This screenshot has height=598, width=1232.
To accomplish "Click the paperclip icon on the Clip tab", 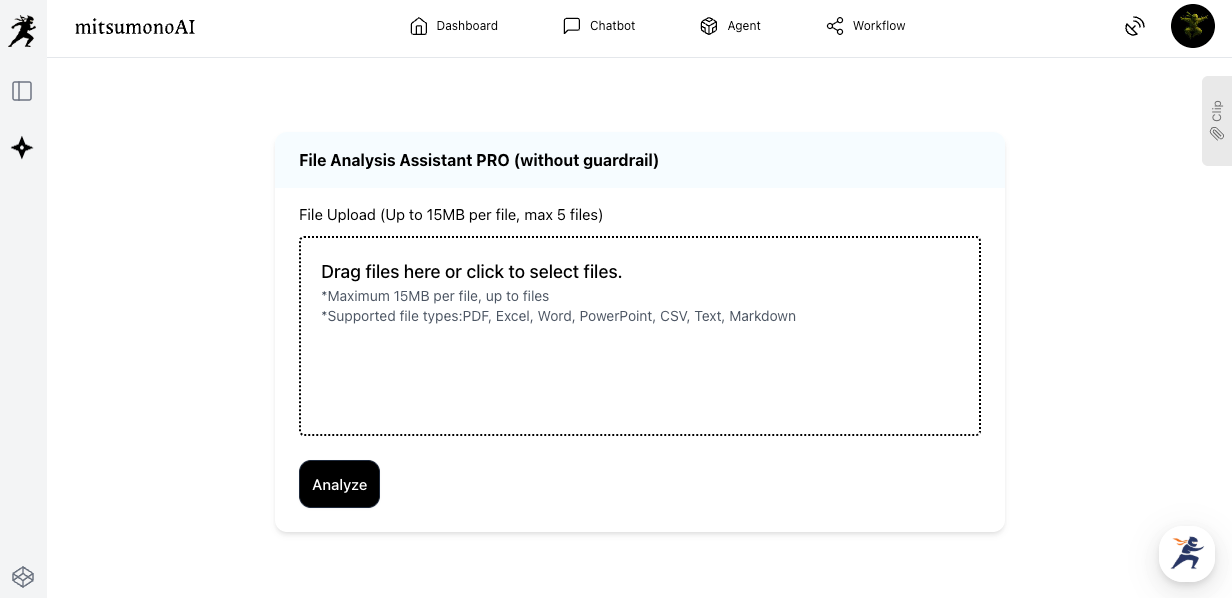I will coord(1217,134).
